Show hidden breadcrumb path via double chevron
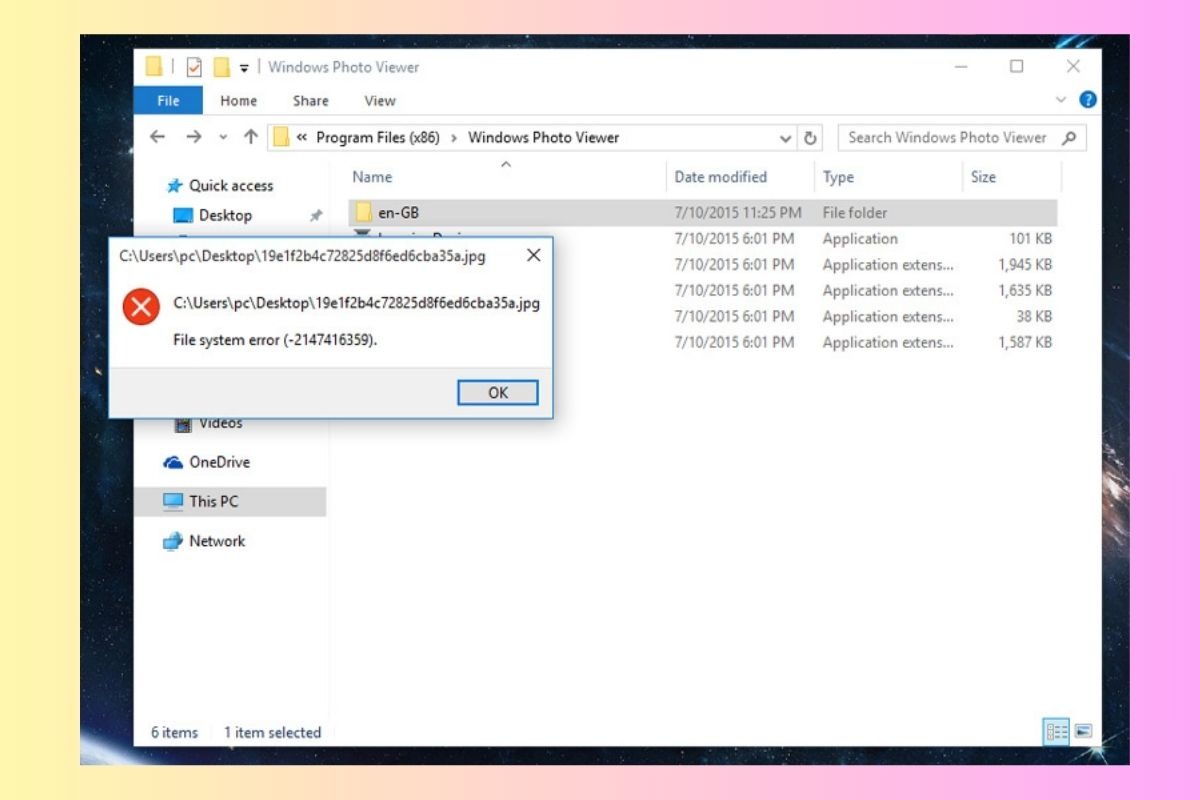The image size is (1200, 800). coord(302,138)
